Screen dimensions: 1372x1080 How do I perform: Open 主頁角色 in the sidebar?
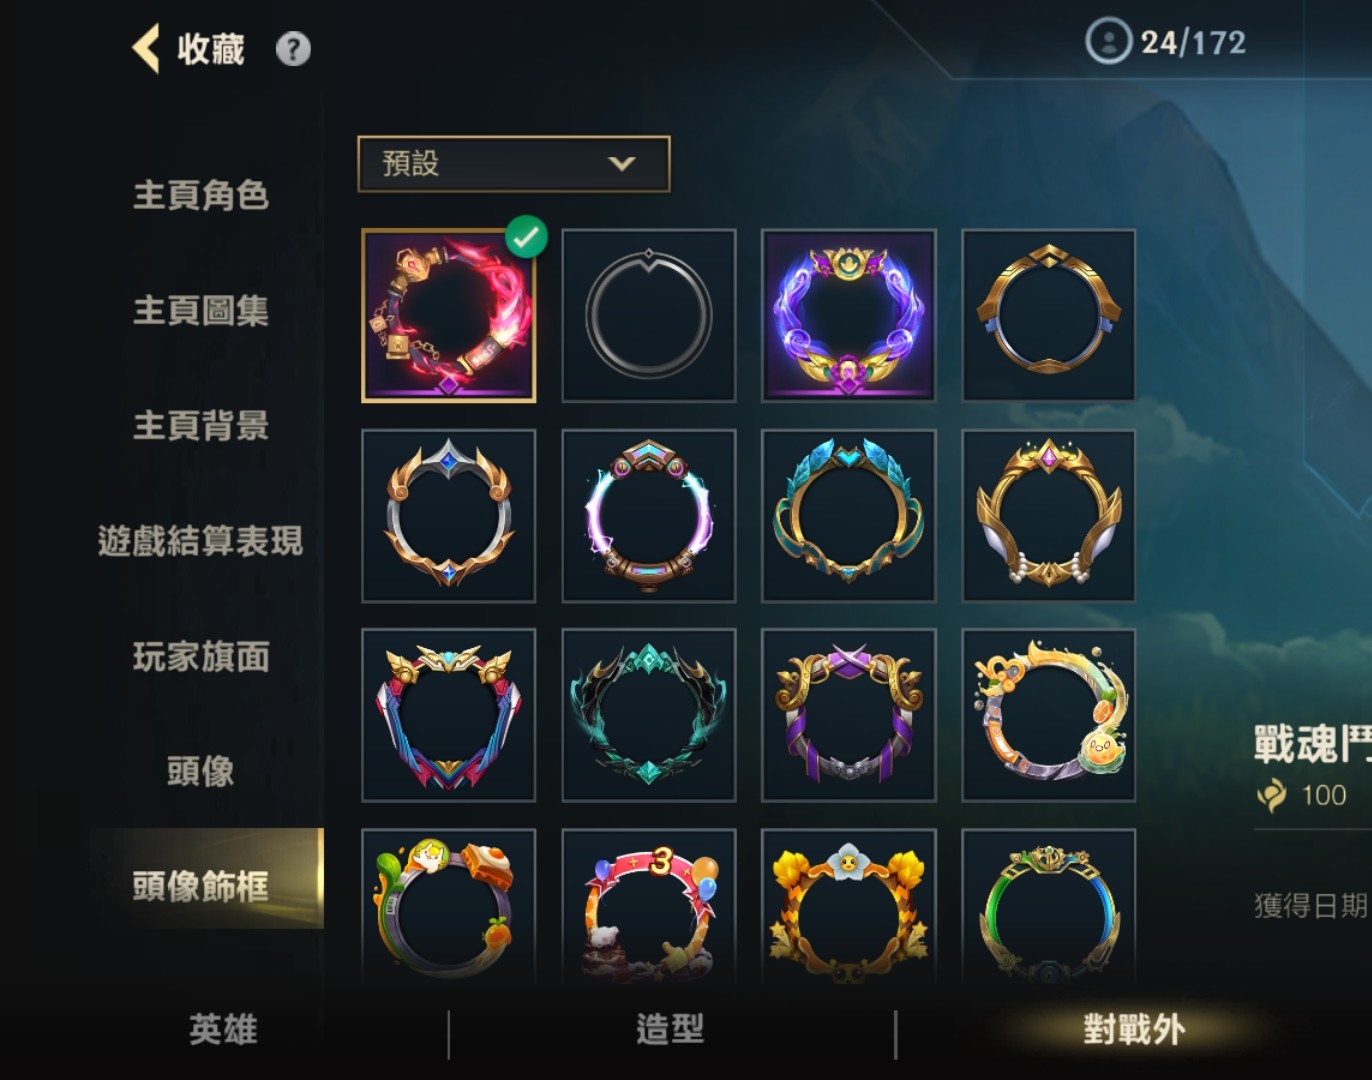[x=201, y=195]
